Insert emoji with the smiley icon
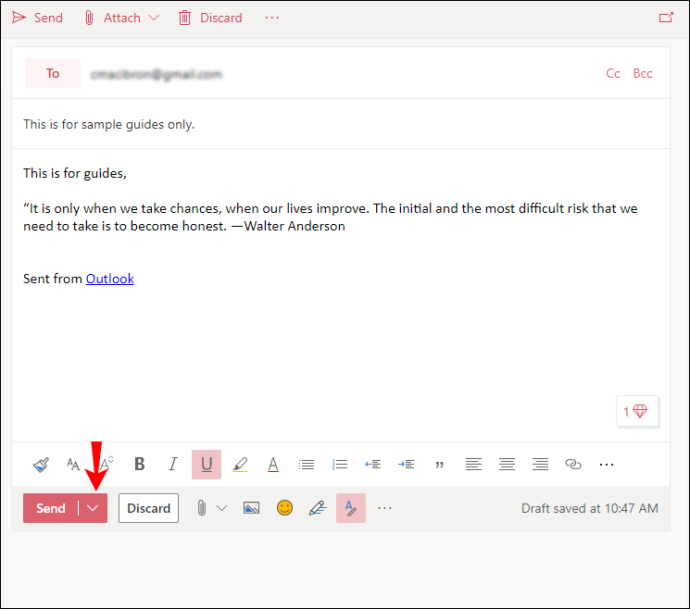The width and height of the screenshot is (690, 609). click(285, 508)
